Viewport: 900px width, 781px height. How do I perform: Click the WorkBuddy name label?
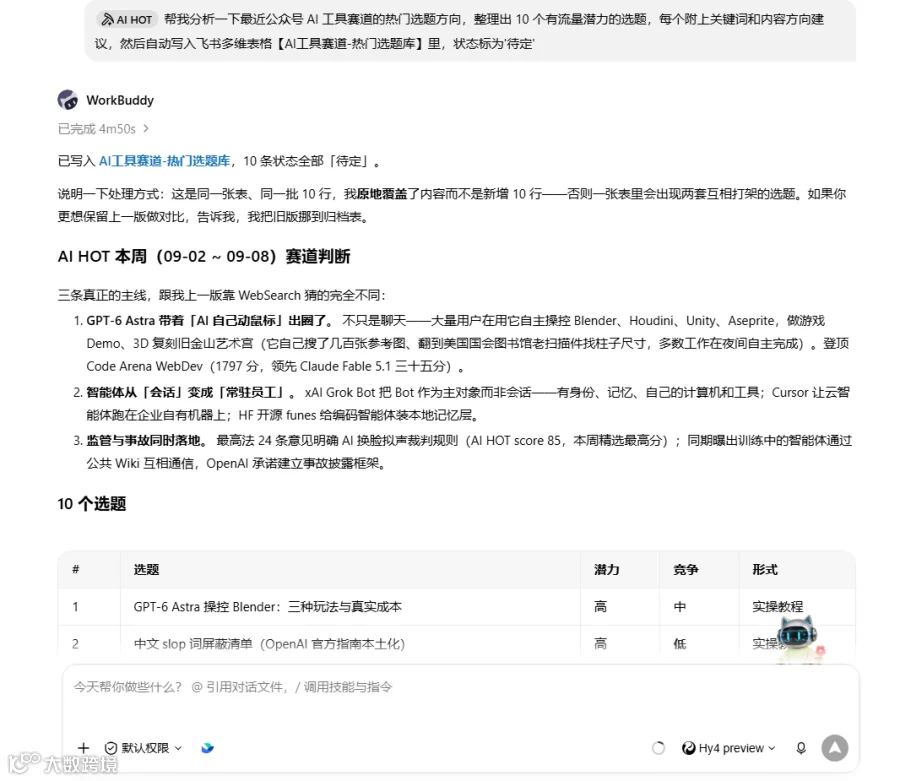(x=120, y=100)
